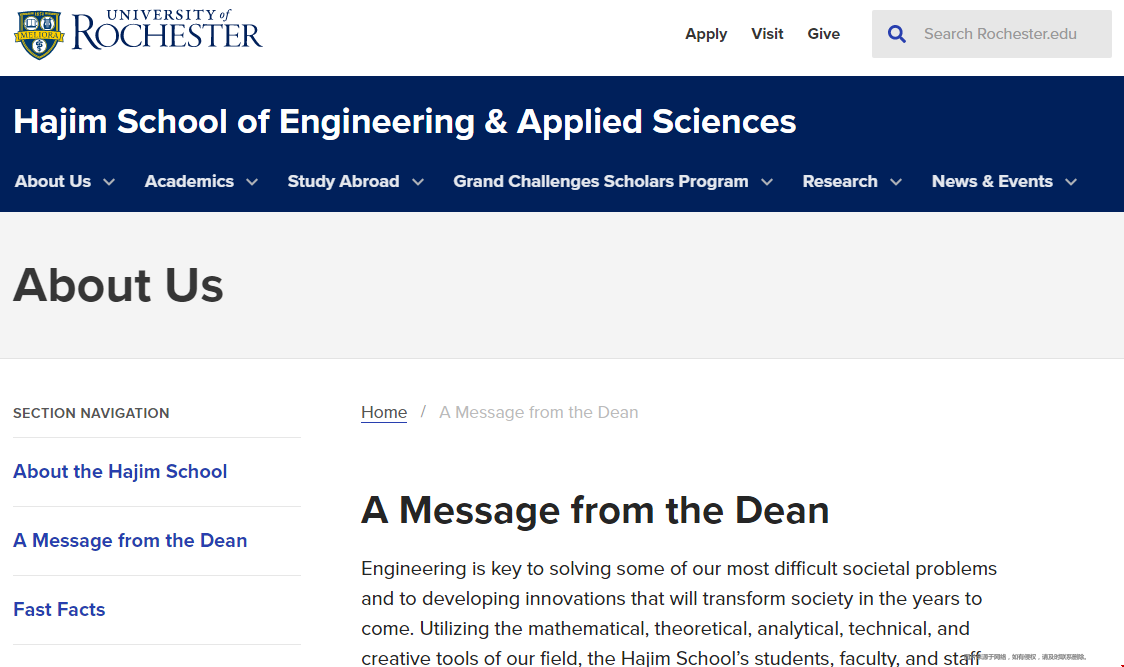Open About the Hajim School sidebar link

(120, 471)
